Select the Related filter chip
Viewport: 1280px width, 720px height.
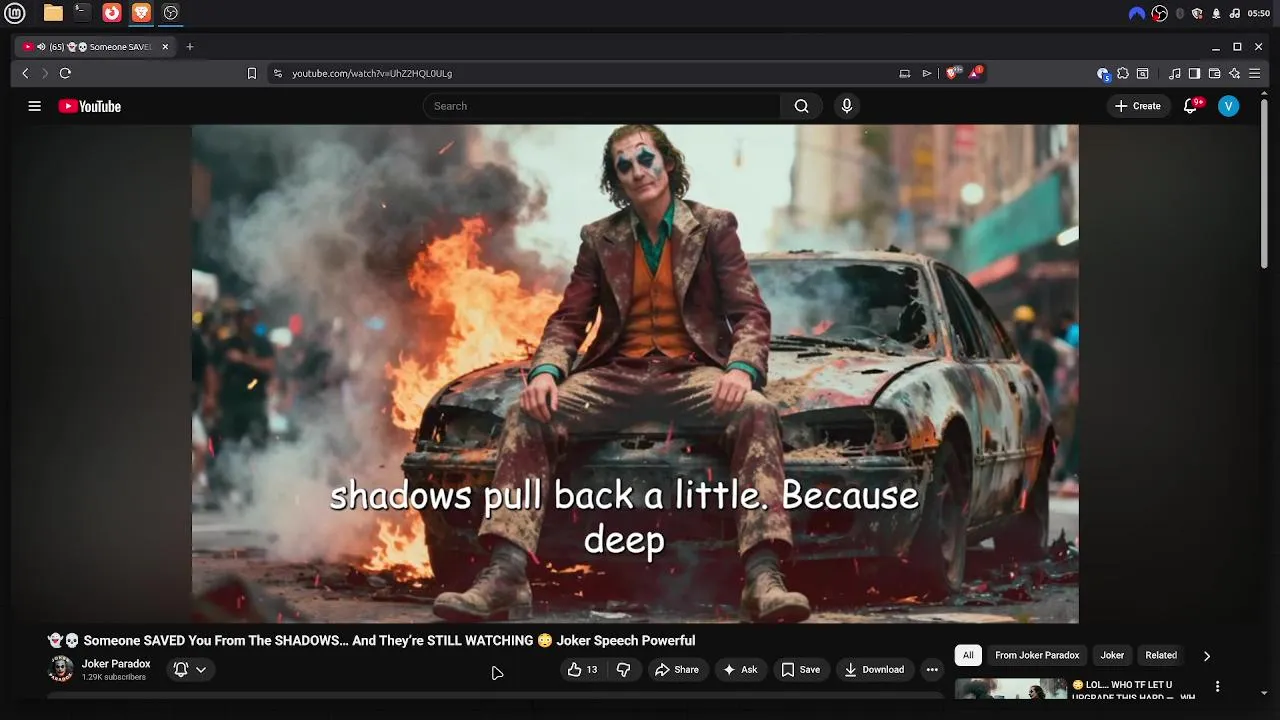[1161, 655]
